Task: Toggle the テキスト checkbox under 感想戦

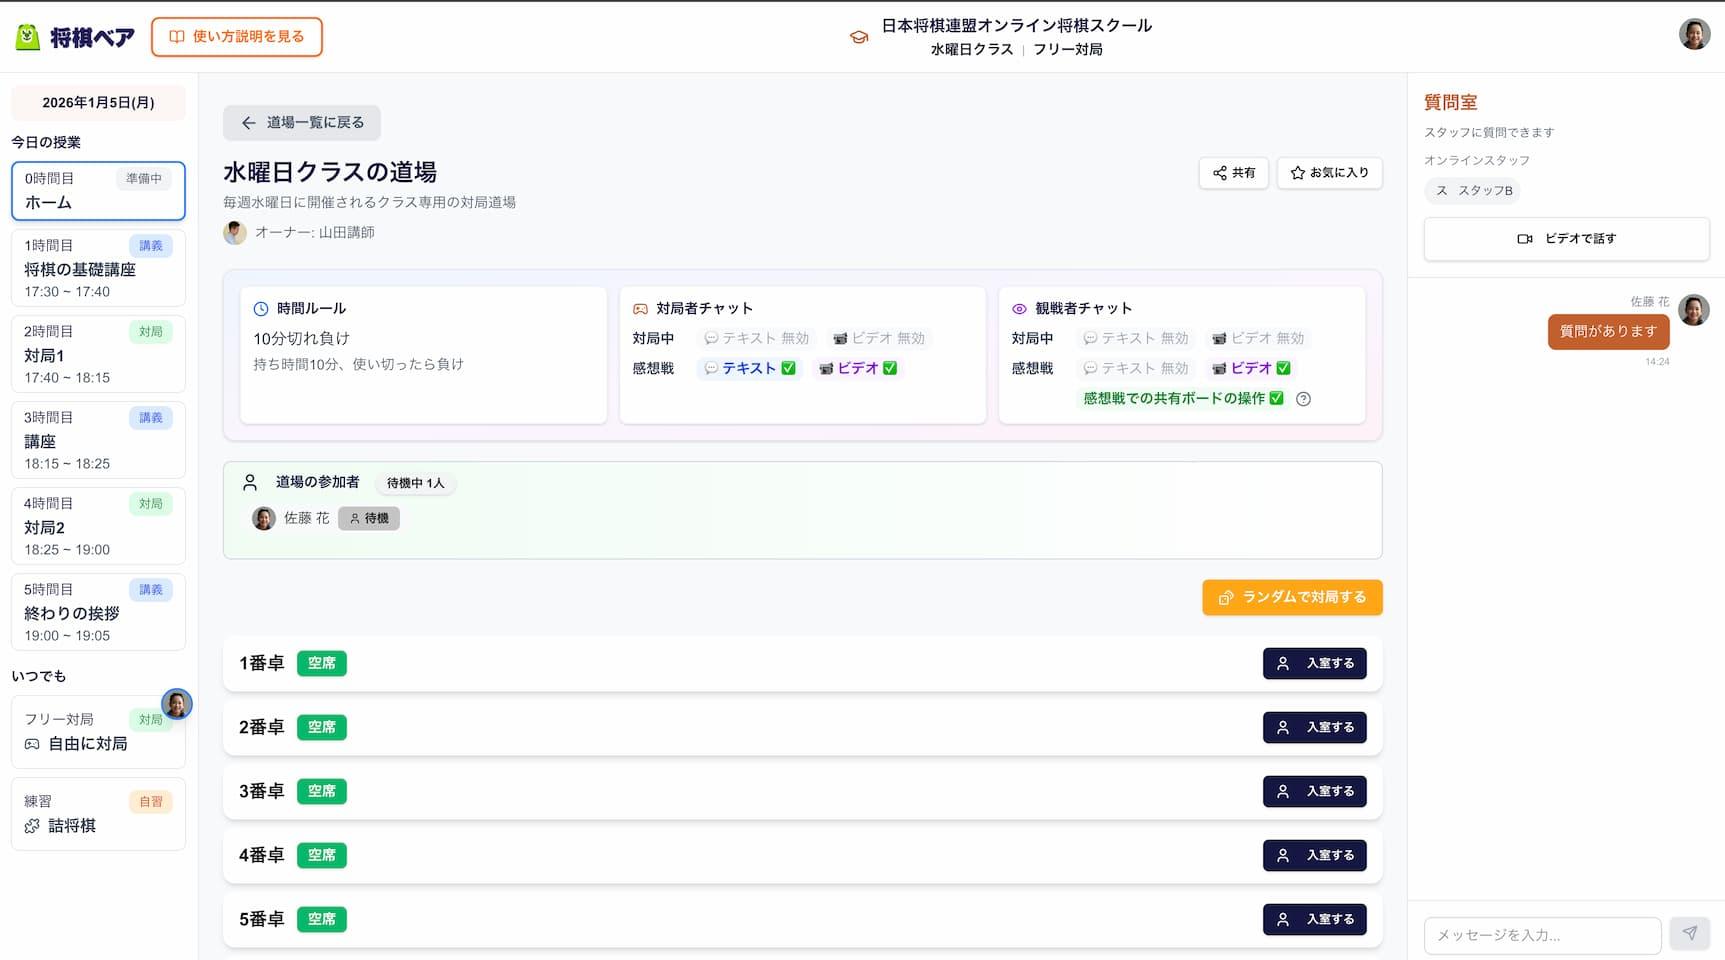Action: (789, 368)
